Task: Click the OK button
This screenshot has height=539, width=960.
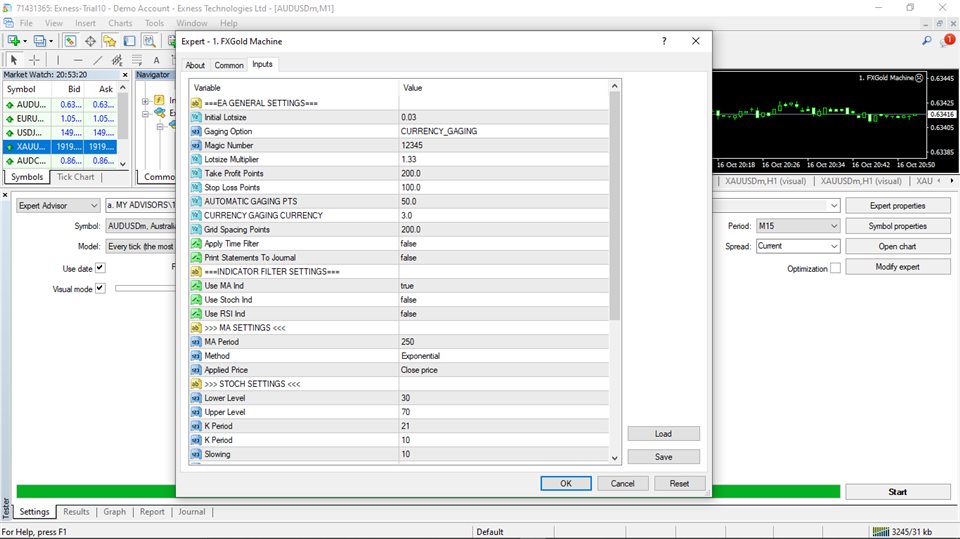Action: pyautogui.click(x=566, y=483)
